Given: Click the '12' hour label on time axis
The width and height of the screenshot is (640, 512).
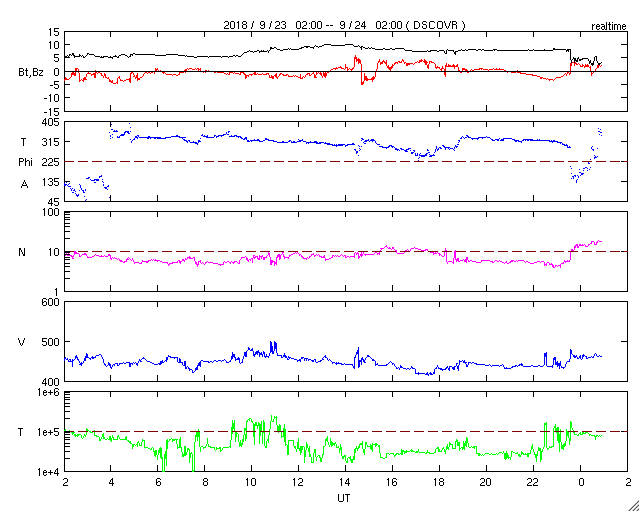Looking at the screenshot, I should tap(298, 481).
